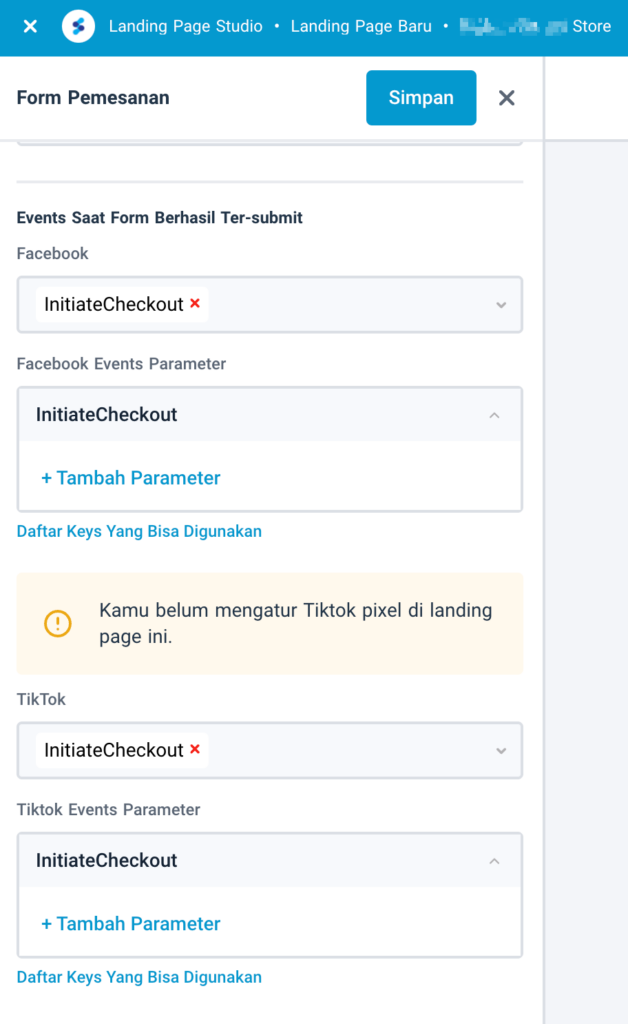
Task: Remove InitiateCheckout from the TikTok field
Action: pyautogui.click(x=196, y=750)
